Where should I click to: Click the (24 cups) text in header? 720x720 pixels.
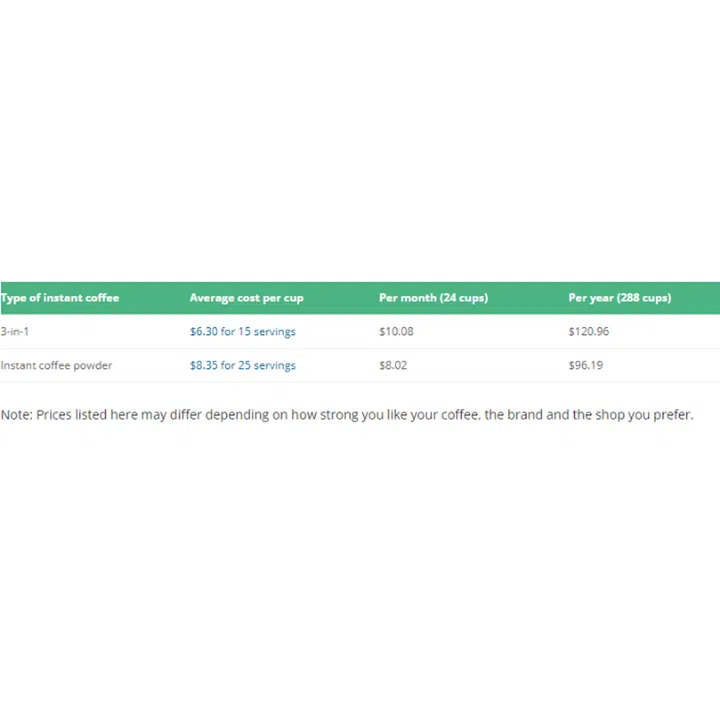click(x=464, y=298)
